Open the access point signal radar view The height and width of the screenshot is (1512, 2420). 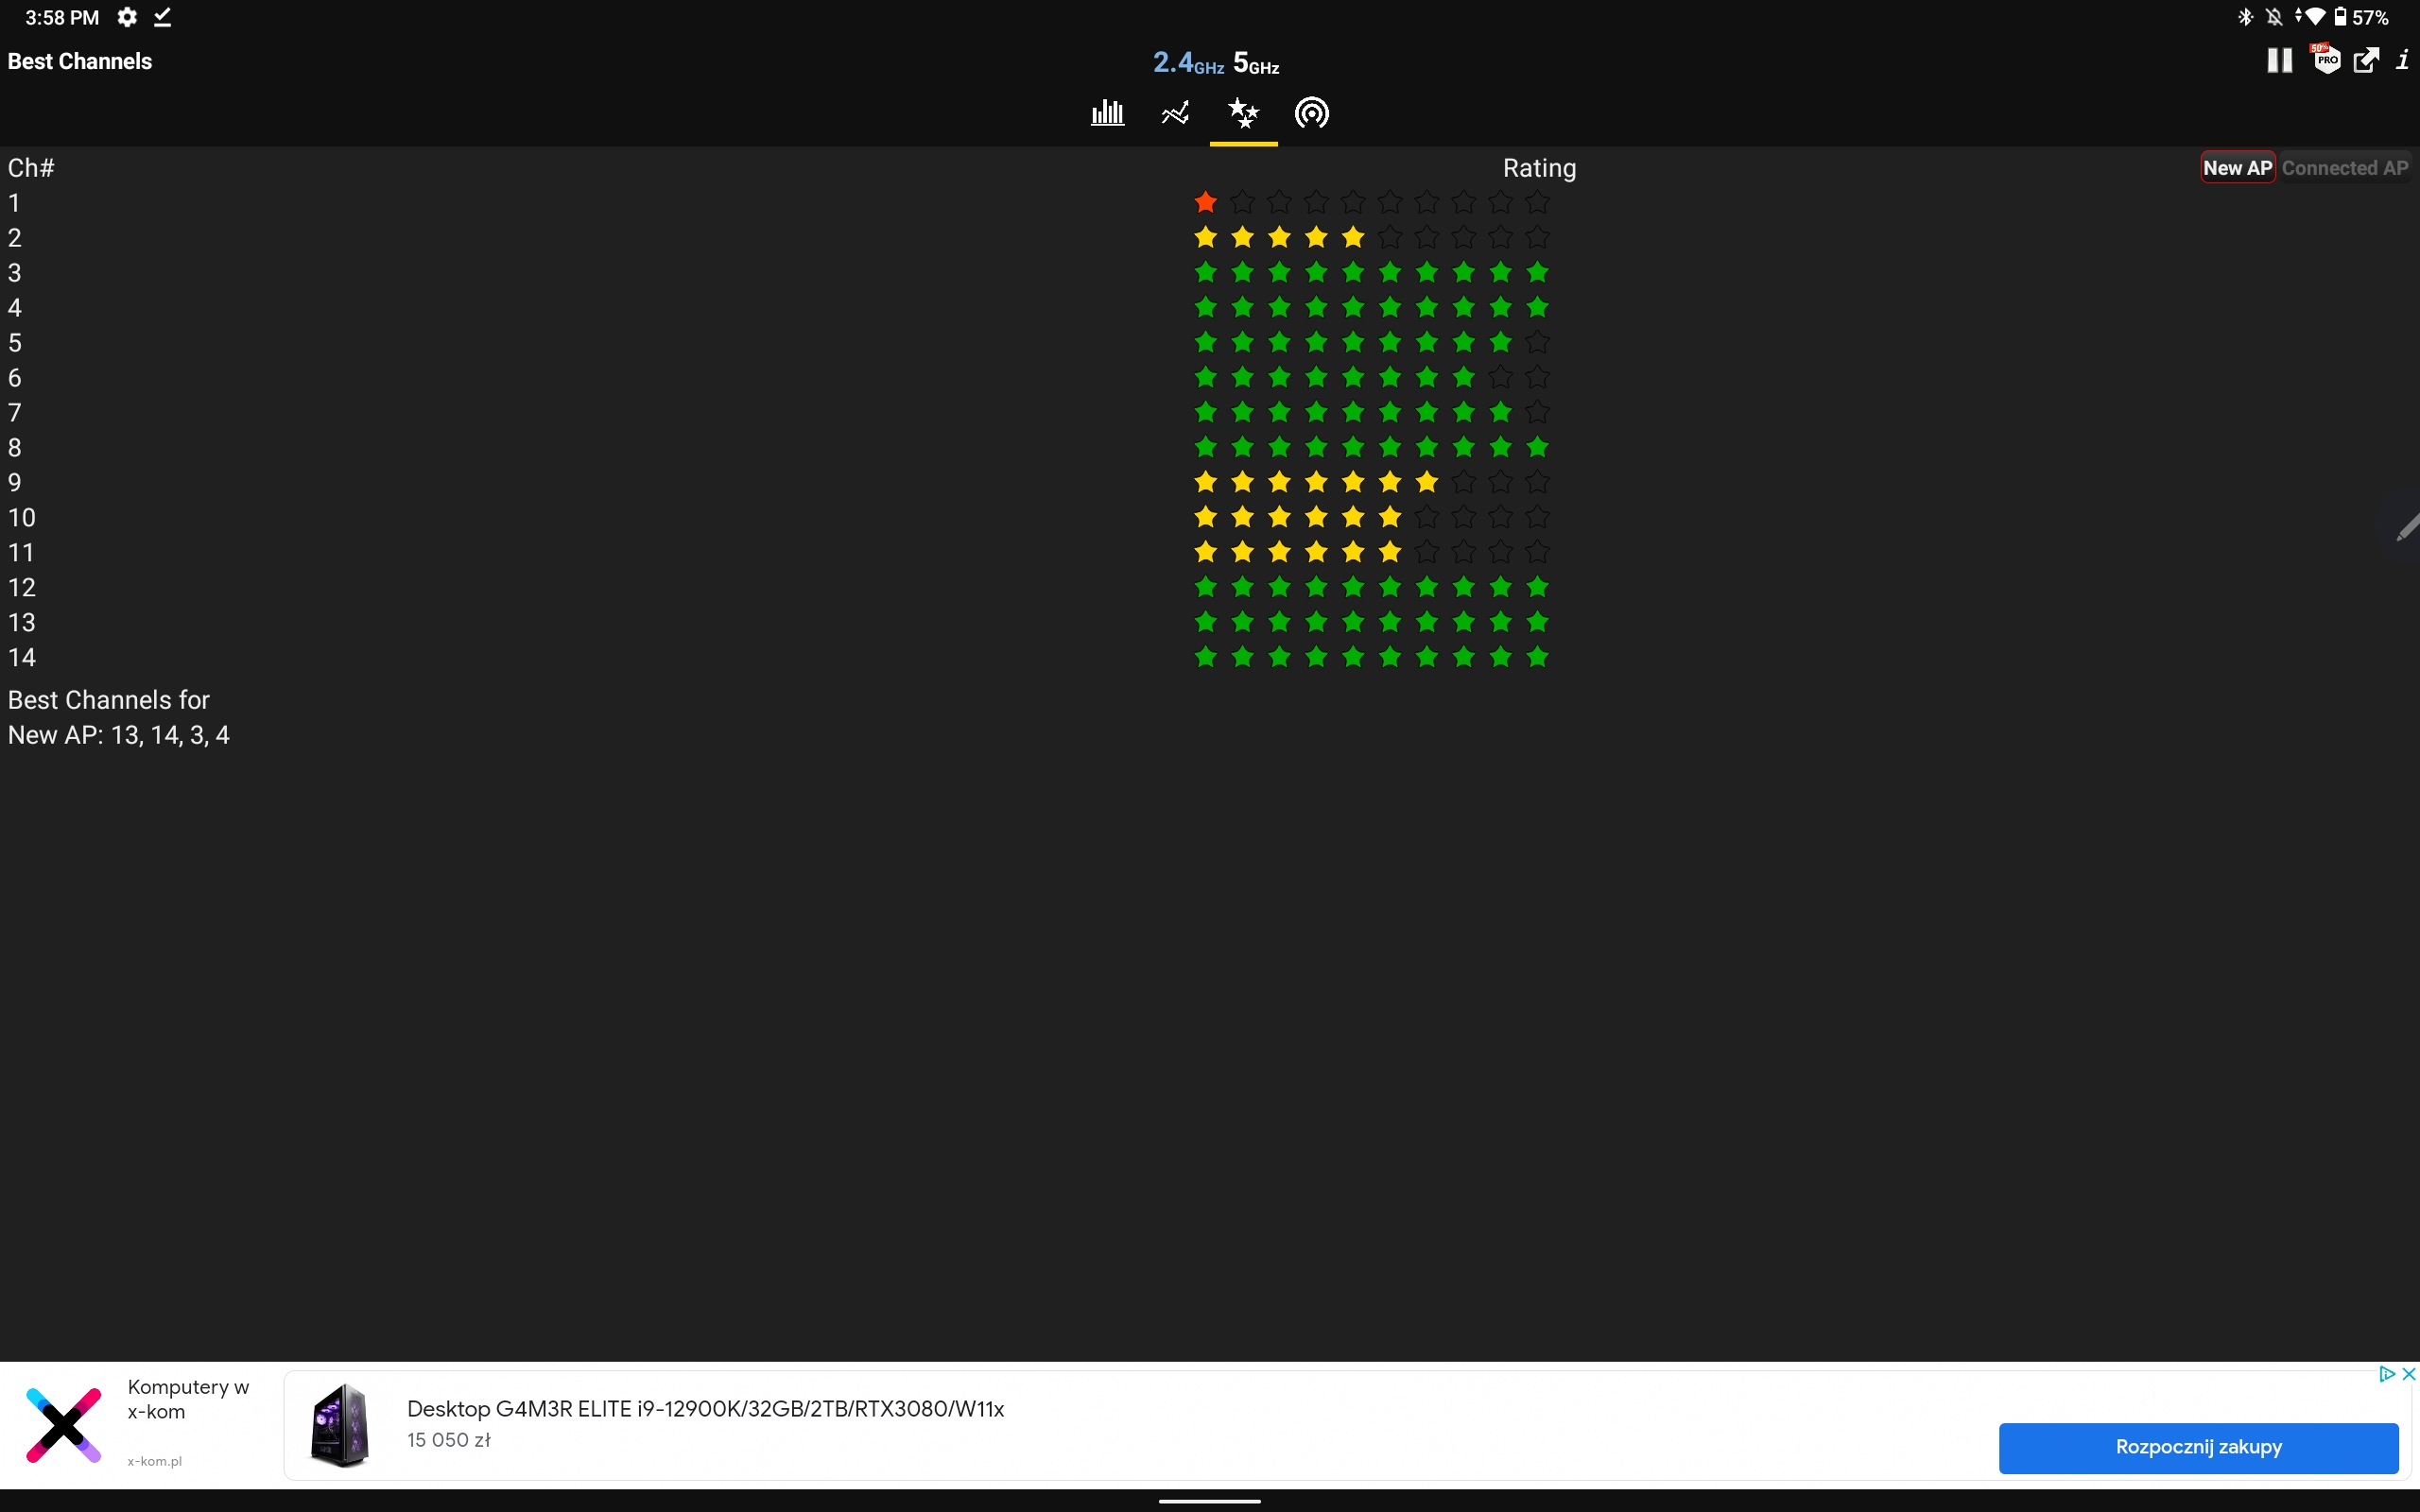pyautogui.click(x=1311, y=113)
